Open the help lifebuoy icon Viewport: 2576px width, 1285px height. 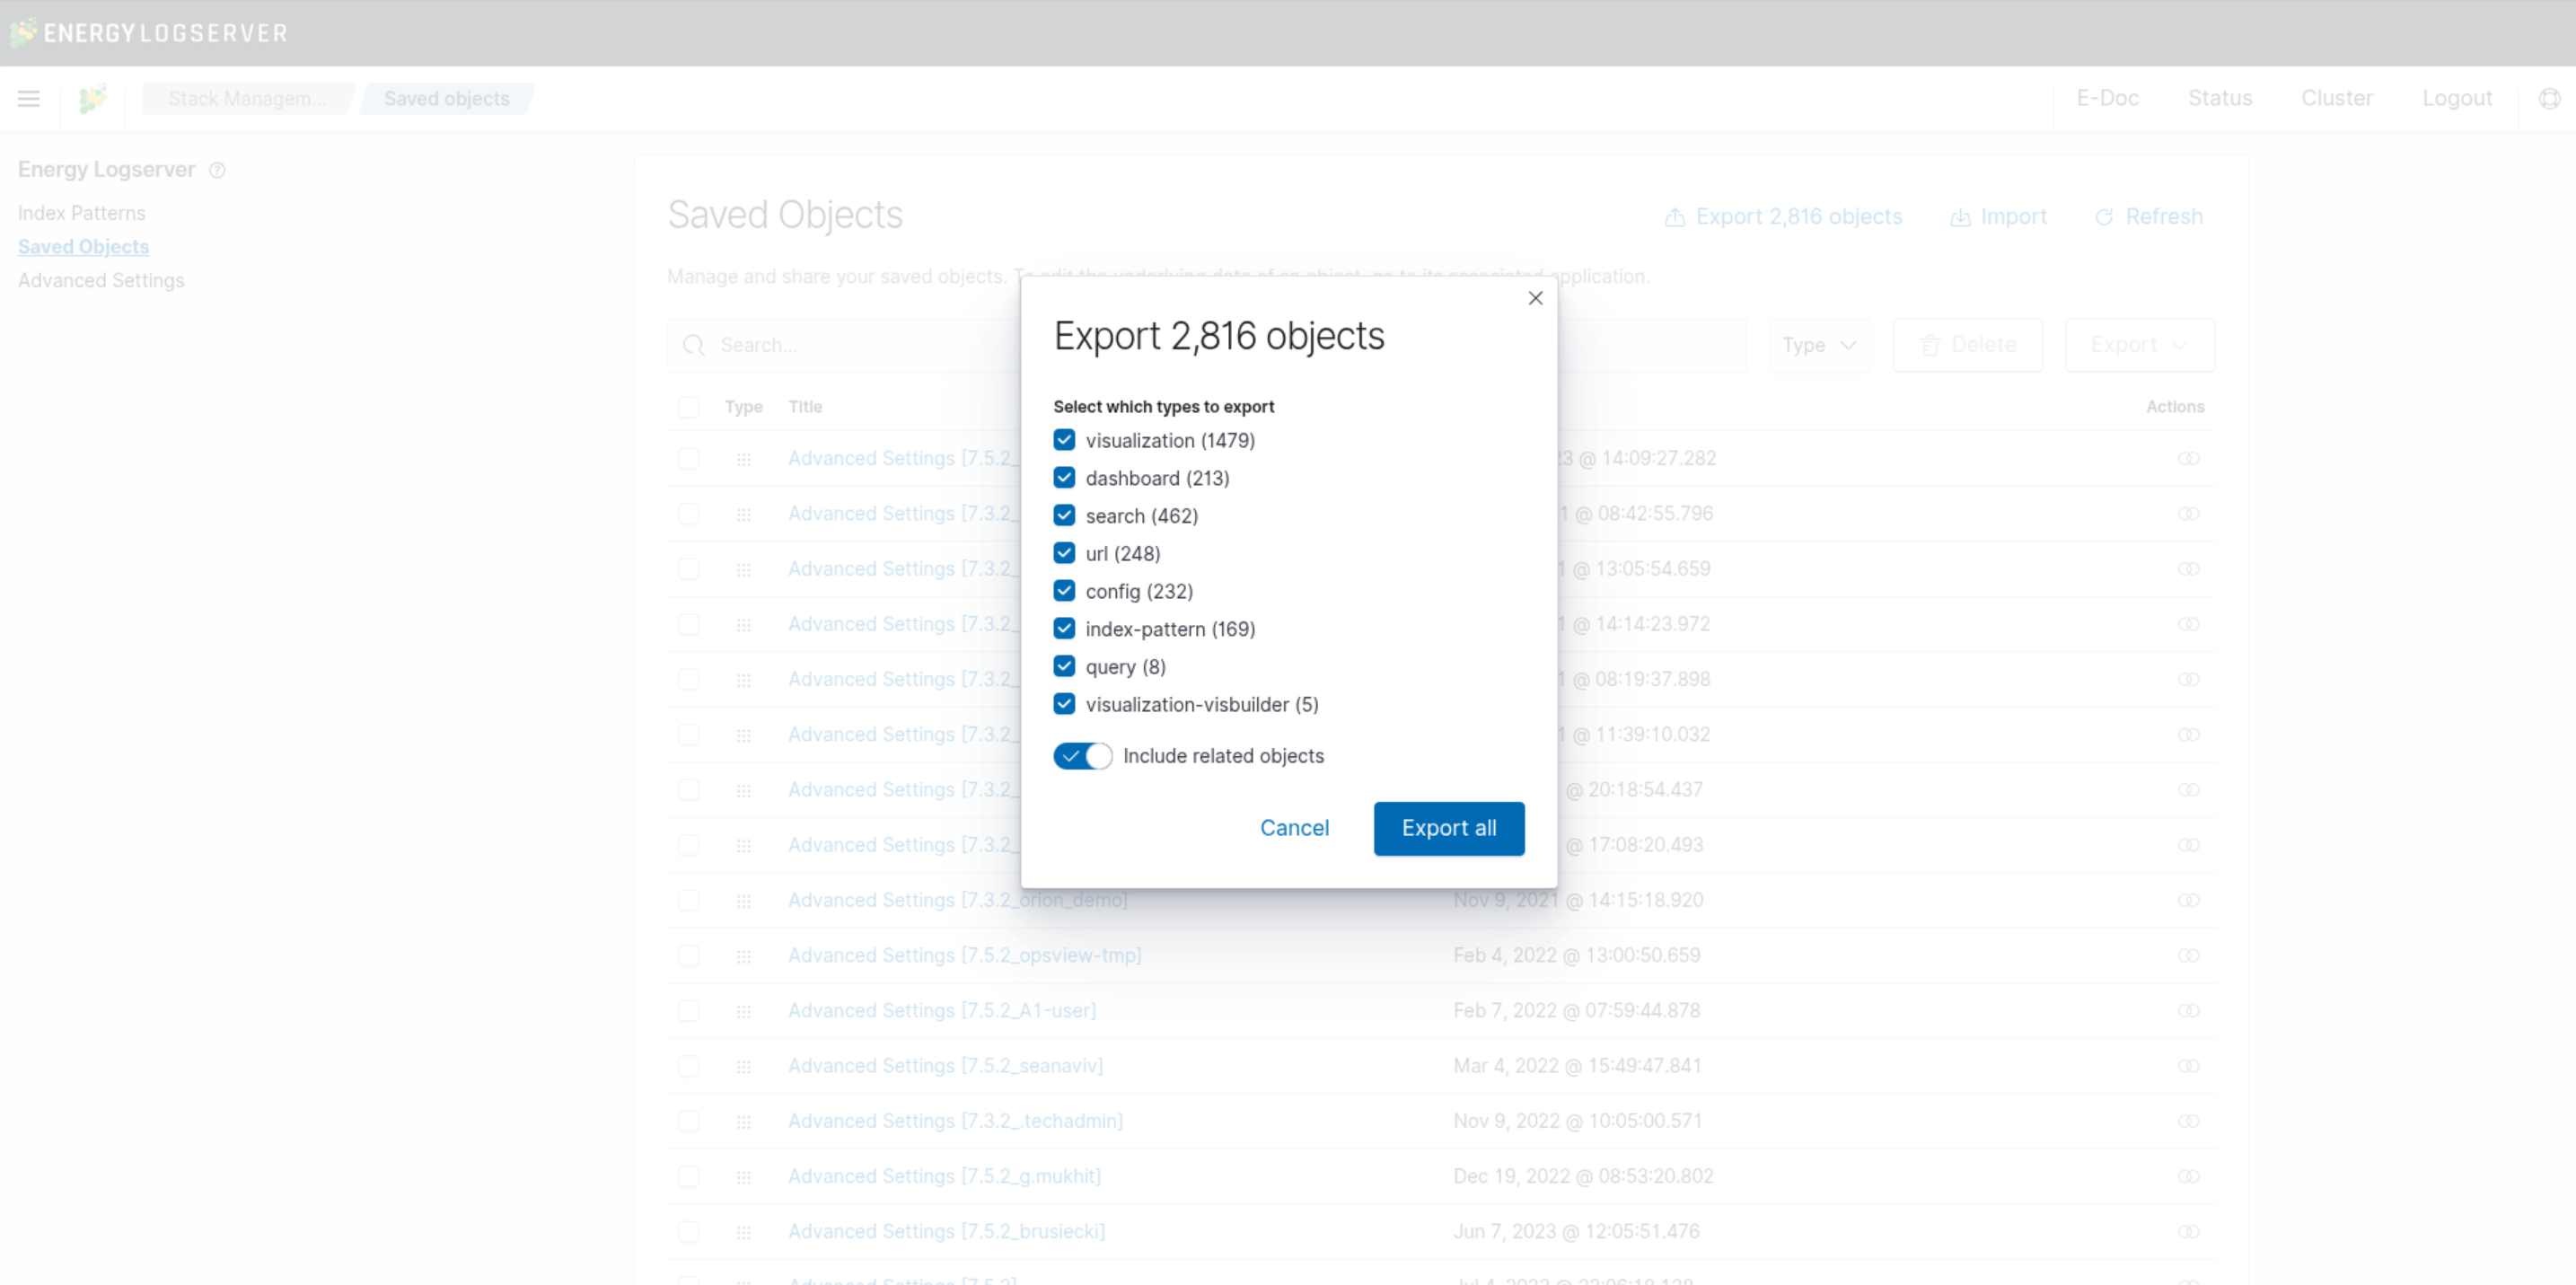[x=2549, y=98]
